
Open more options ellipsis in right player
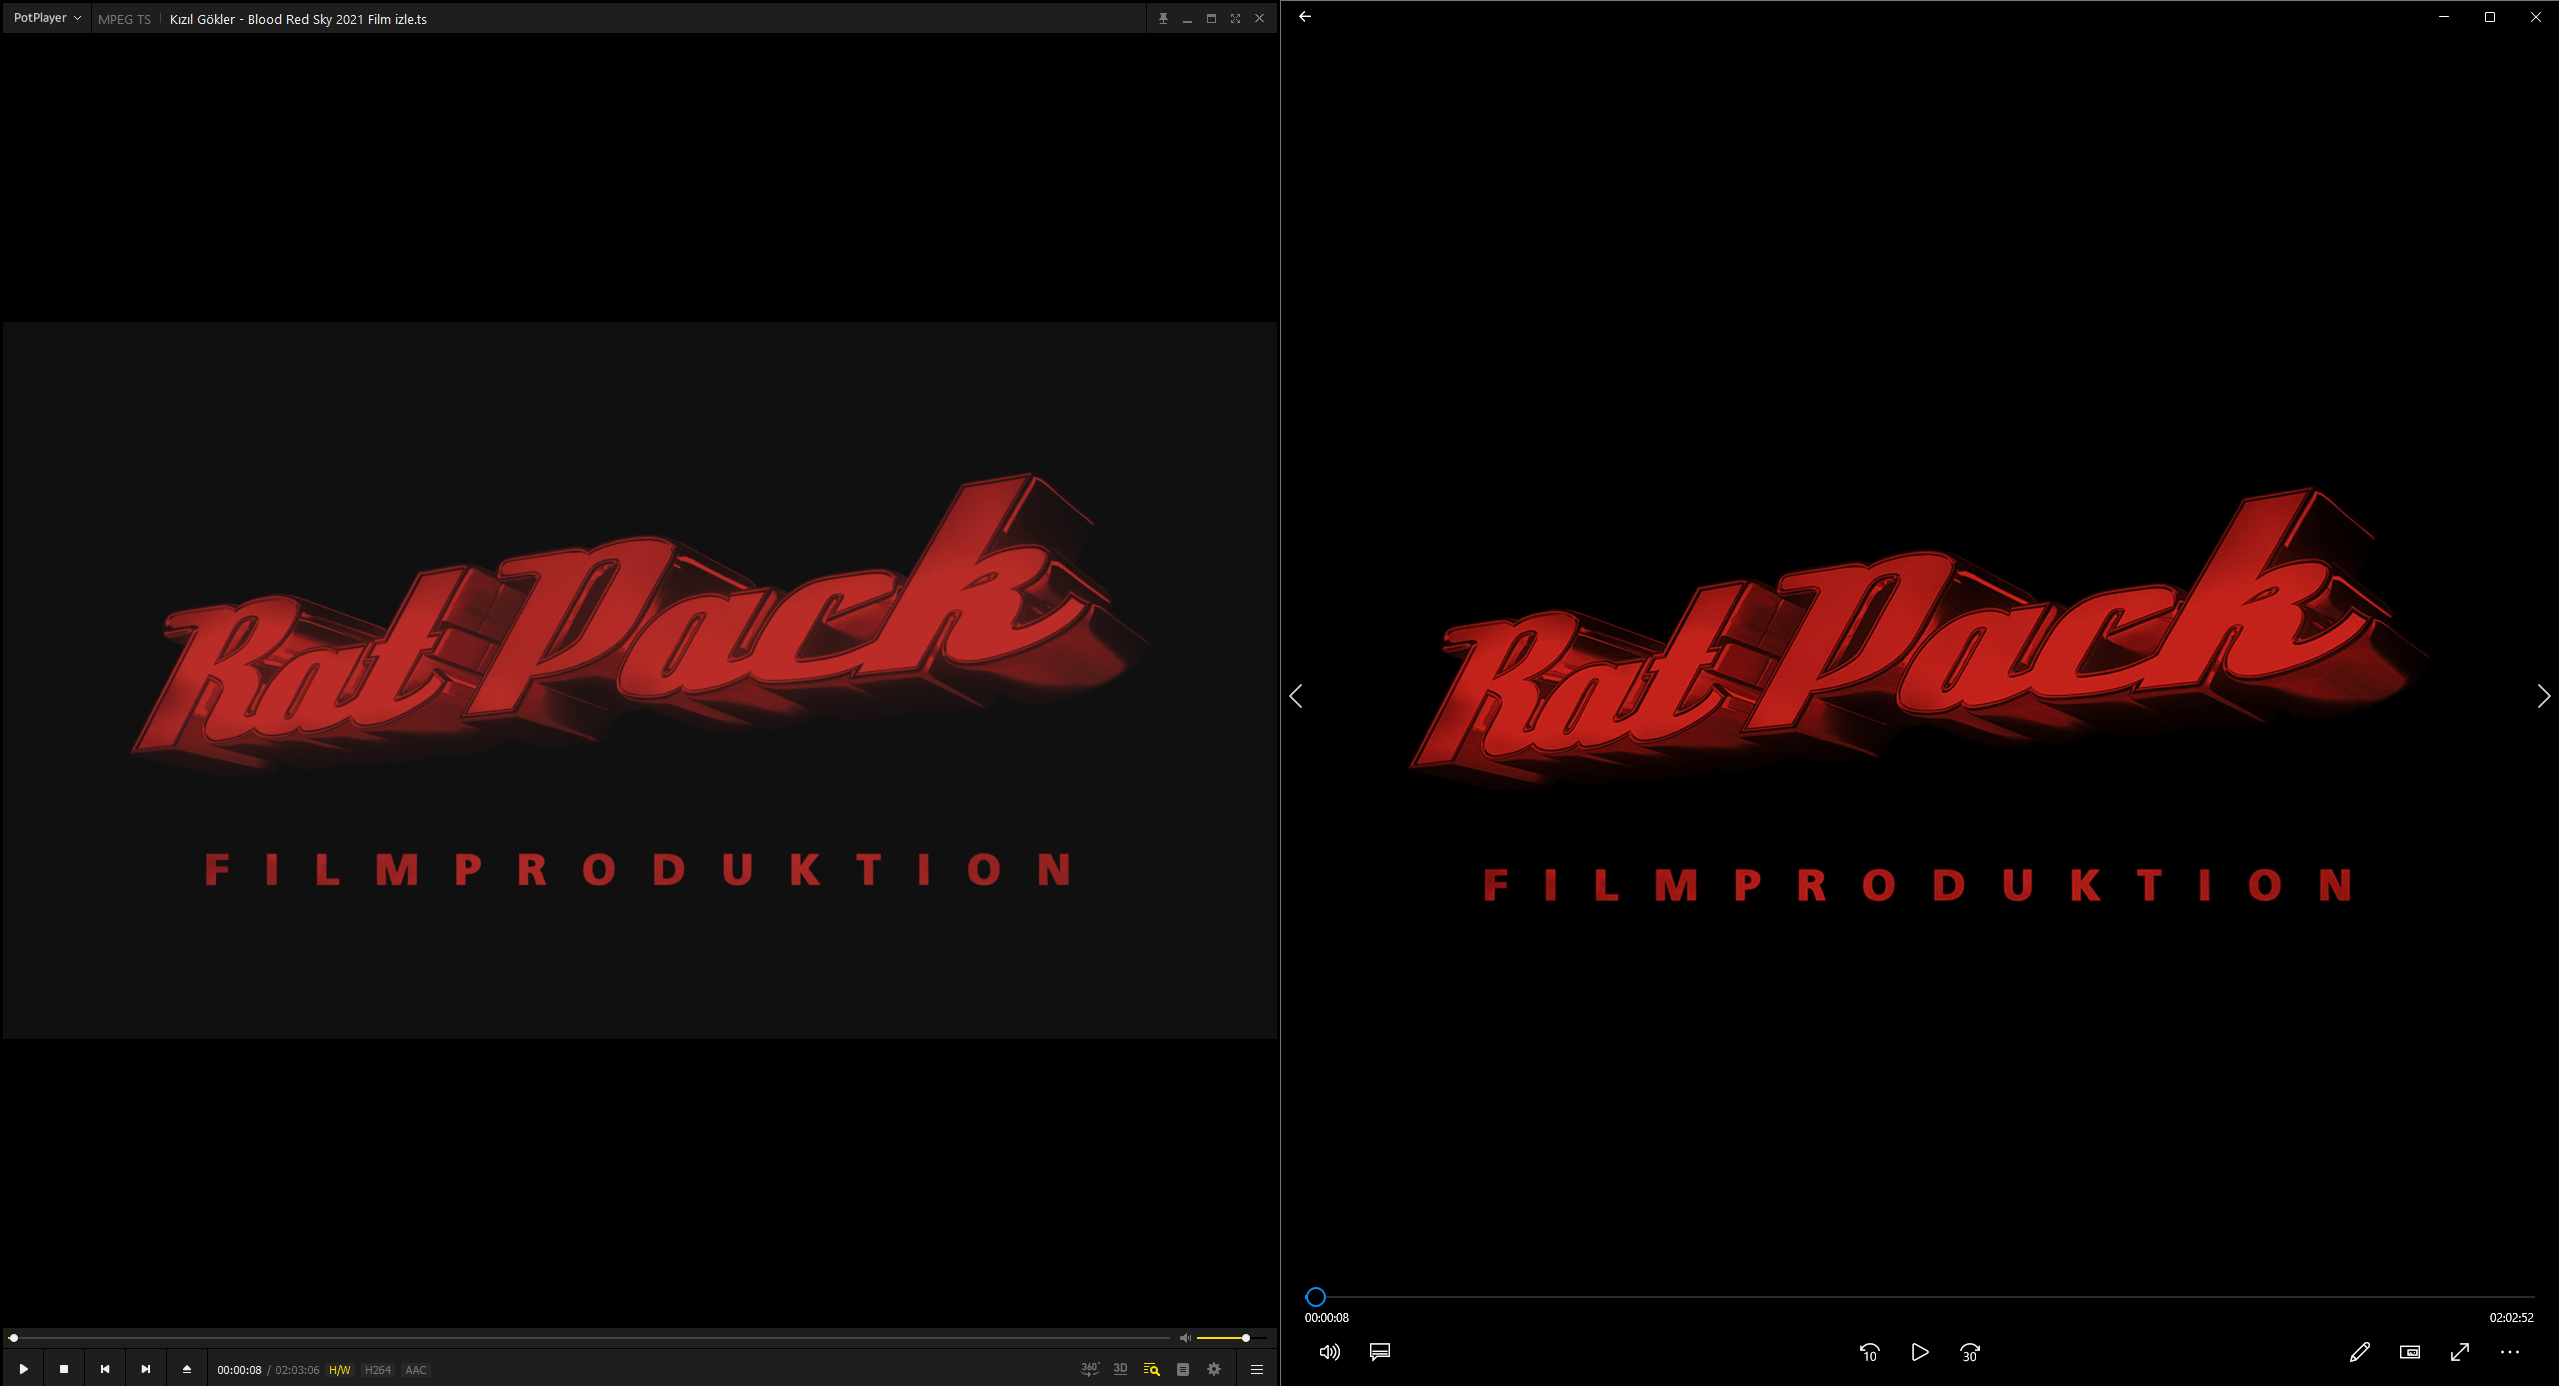[x=2510, y=1352]
